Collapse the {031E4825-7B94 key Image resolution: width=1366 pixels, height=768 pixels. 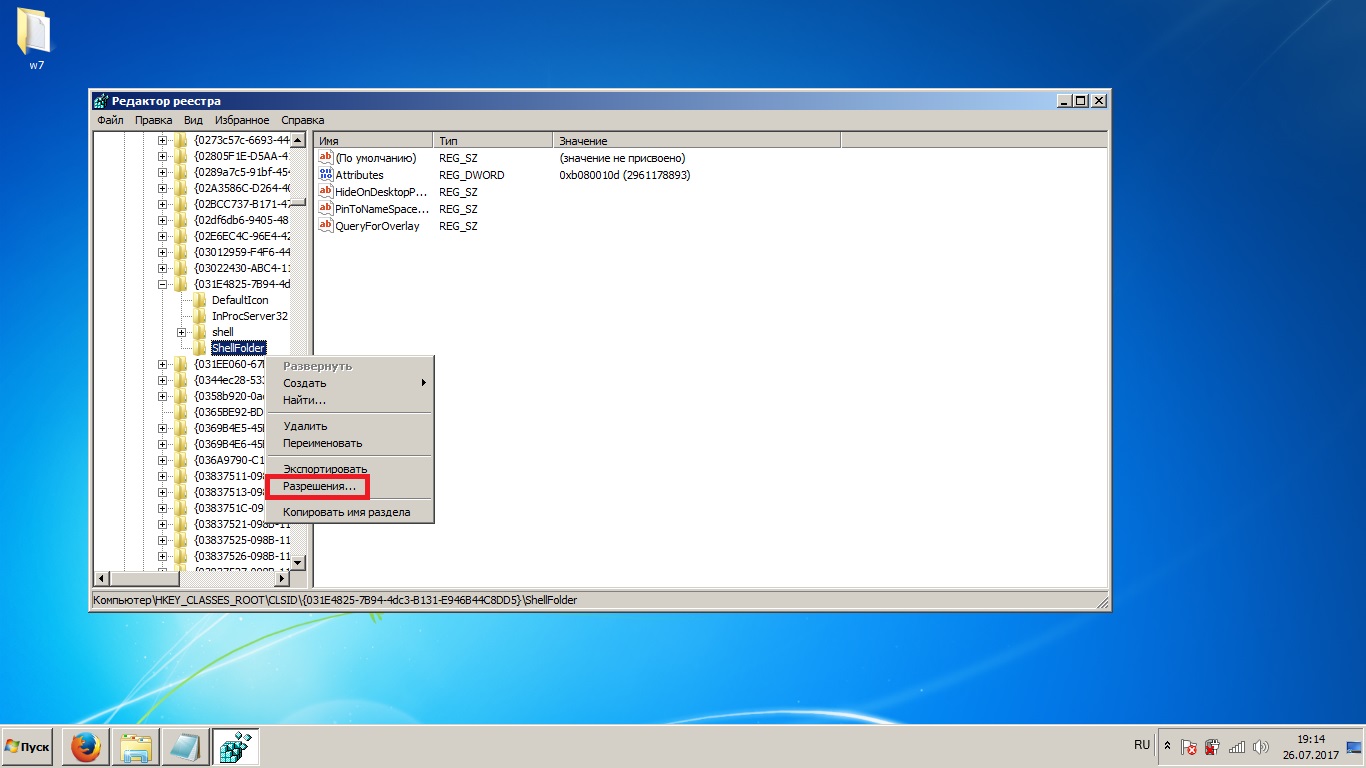[x=162, y=284]
